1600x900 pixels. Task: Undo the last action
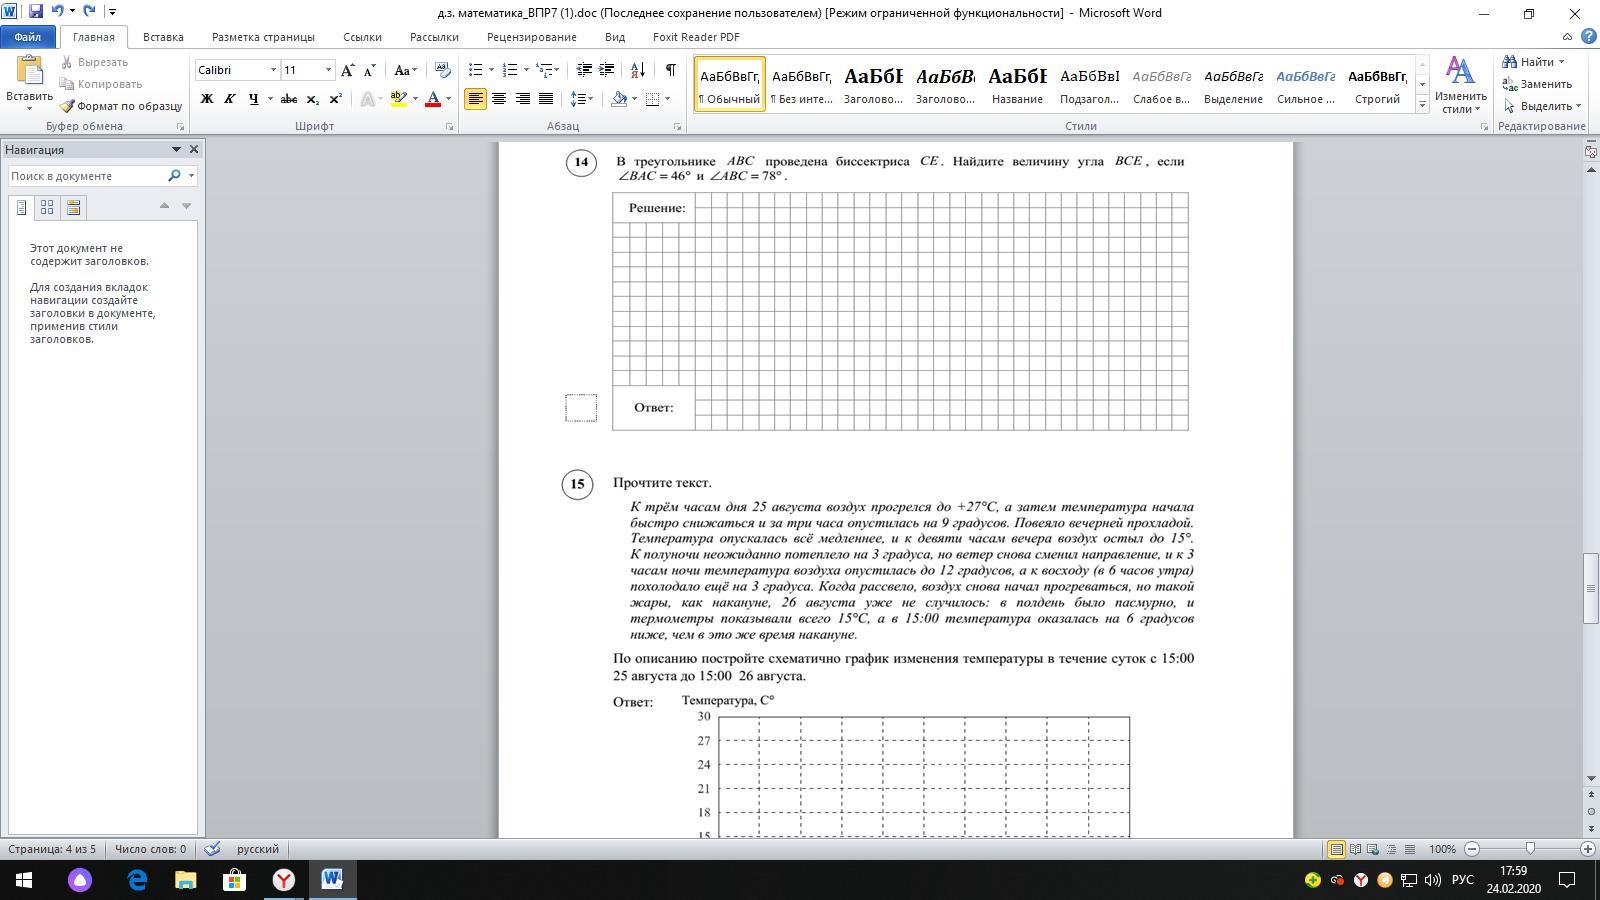point(57,11)
